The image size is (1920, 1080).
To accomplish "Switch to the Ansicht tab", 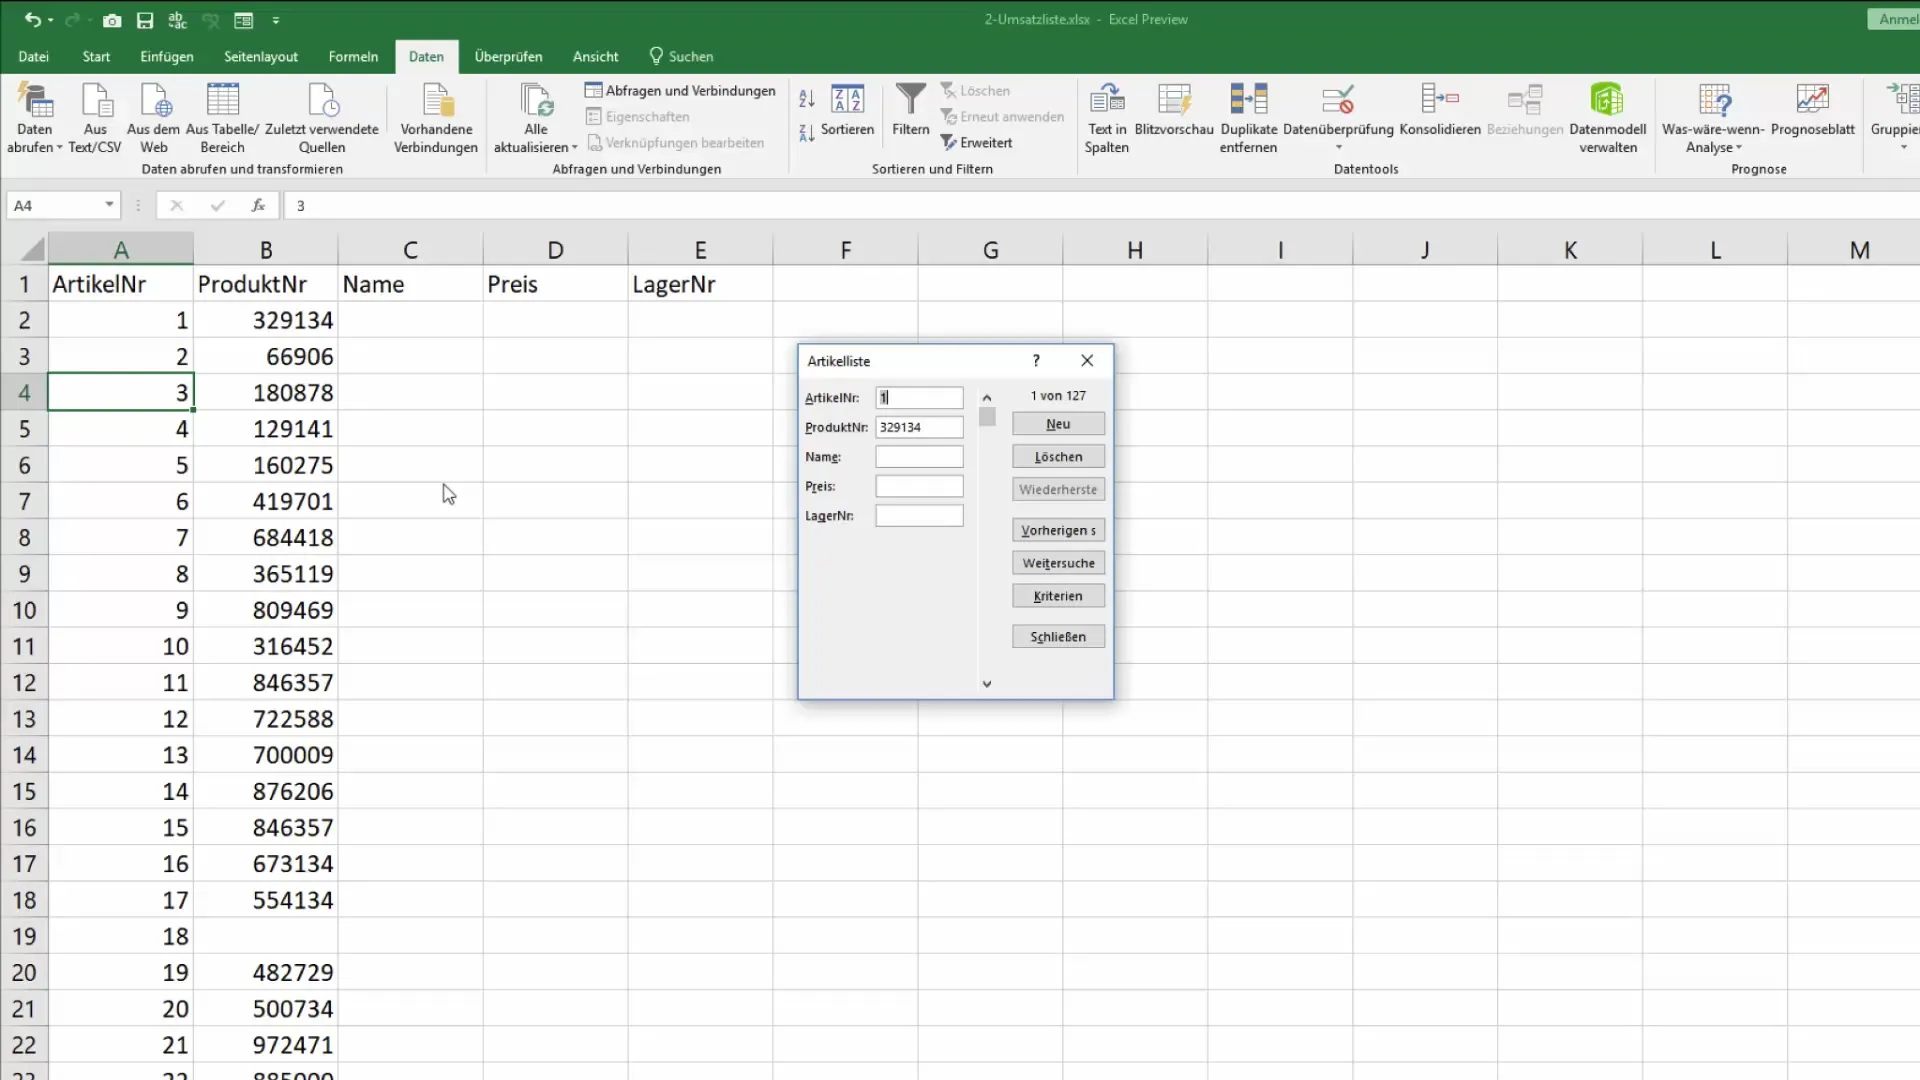I will pyautogui.click(x=595, y=57).
